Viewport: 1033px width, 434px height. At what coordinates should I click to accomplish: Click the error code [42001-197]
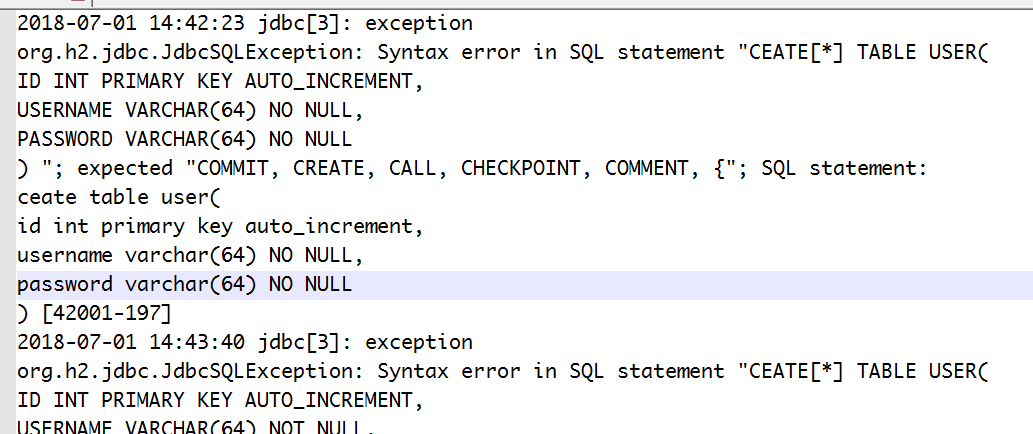tap(106, 313)
